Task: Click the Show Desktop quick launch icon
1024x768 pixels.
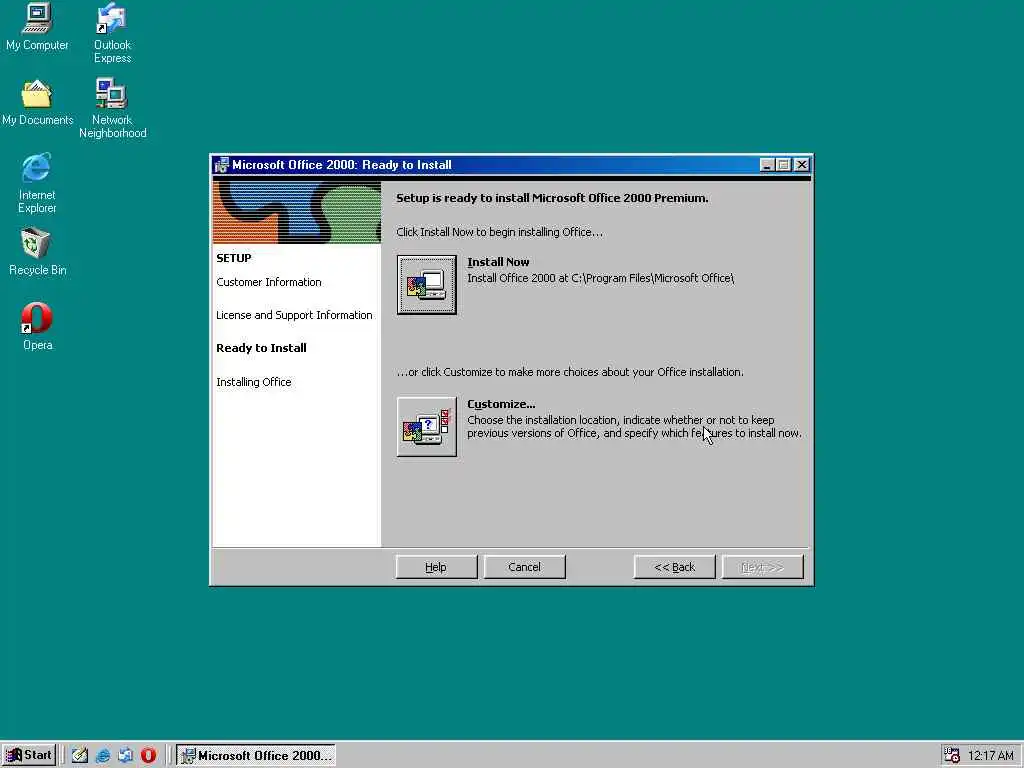Action: (80, 755)
